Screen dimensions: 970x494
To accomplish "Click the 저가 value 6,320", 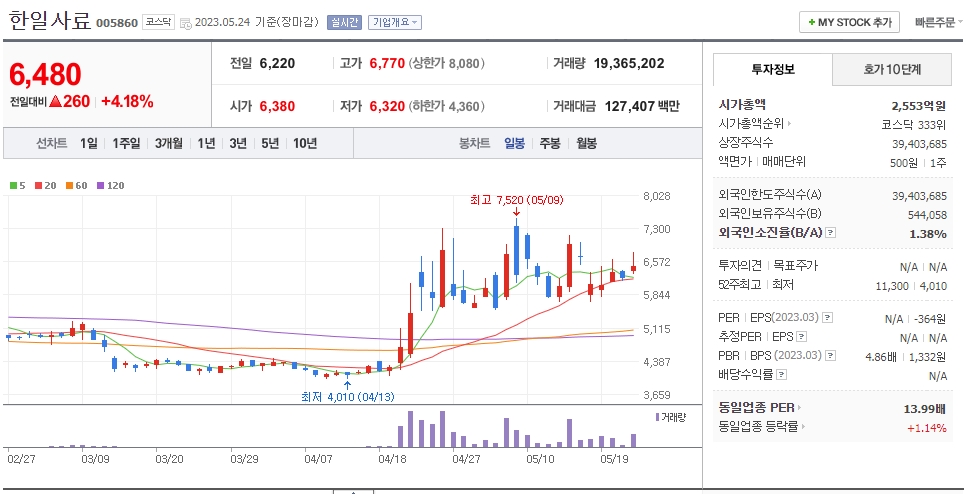I will [387, 106].
